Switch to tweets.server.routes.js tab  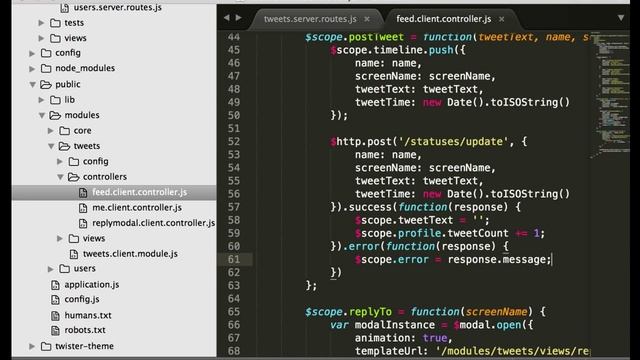coord(310,19)
